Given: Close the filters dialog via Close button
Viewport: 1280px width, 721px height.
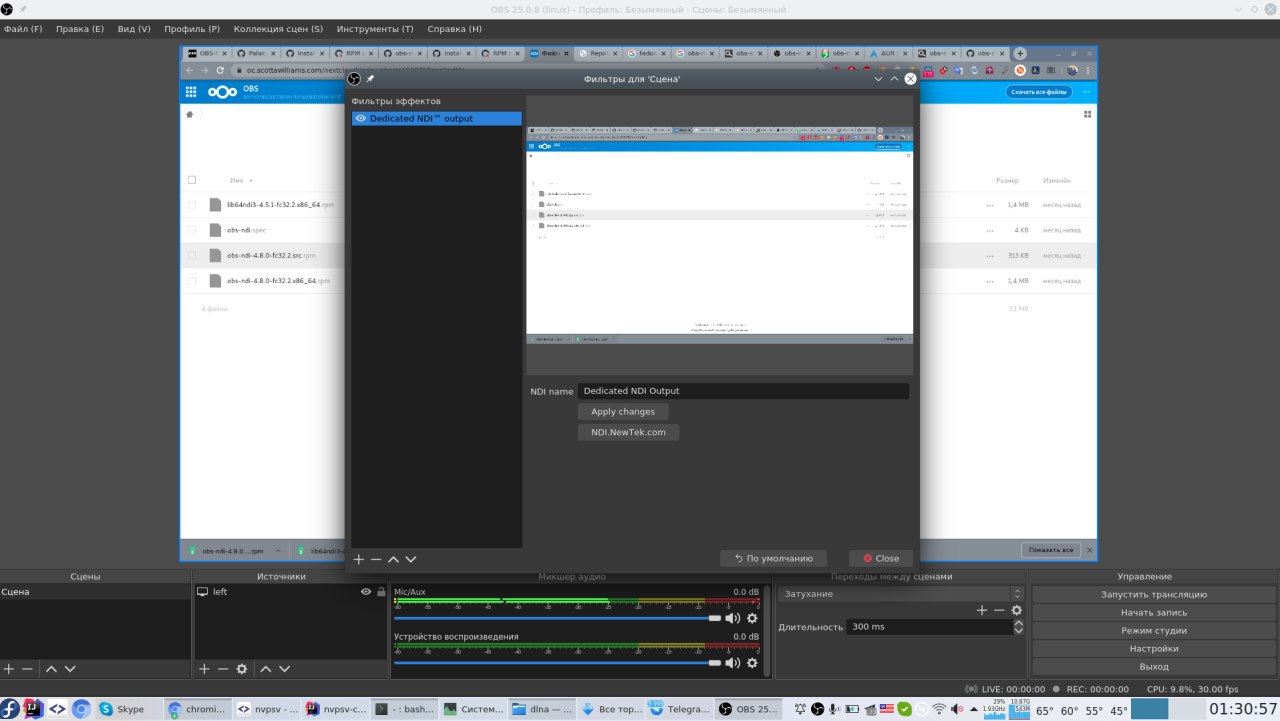Looking at the screenshot, I should 881,558.
